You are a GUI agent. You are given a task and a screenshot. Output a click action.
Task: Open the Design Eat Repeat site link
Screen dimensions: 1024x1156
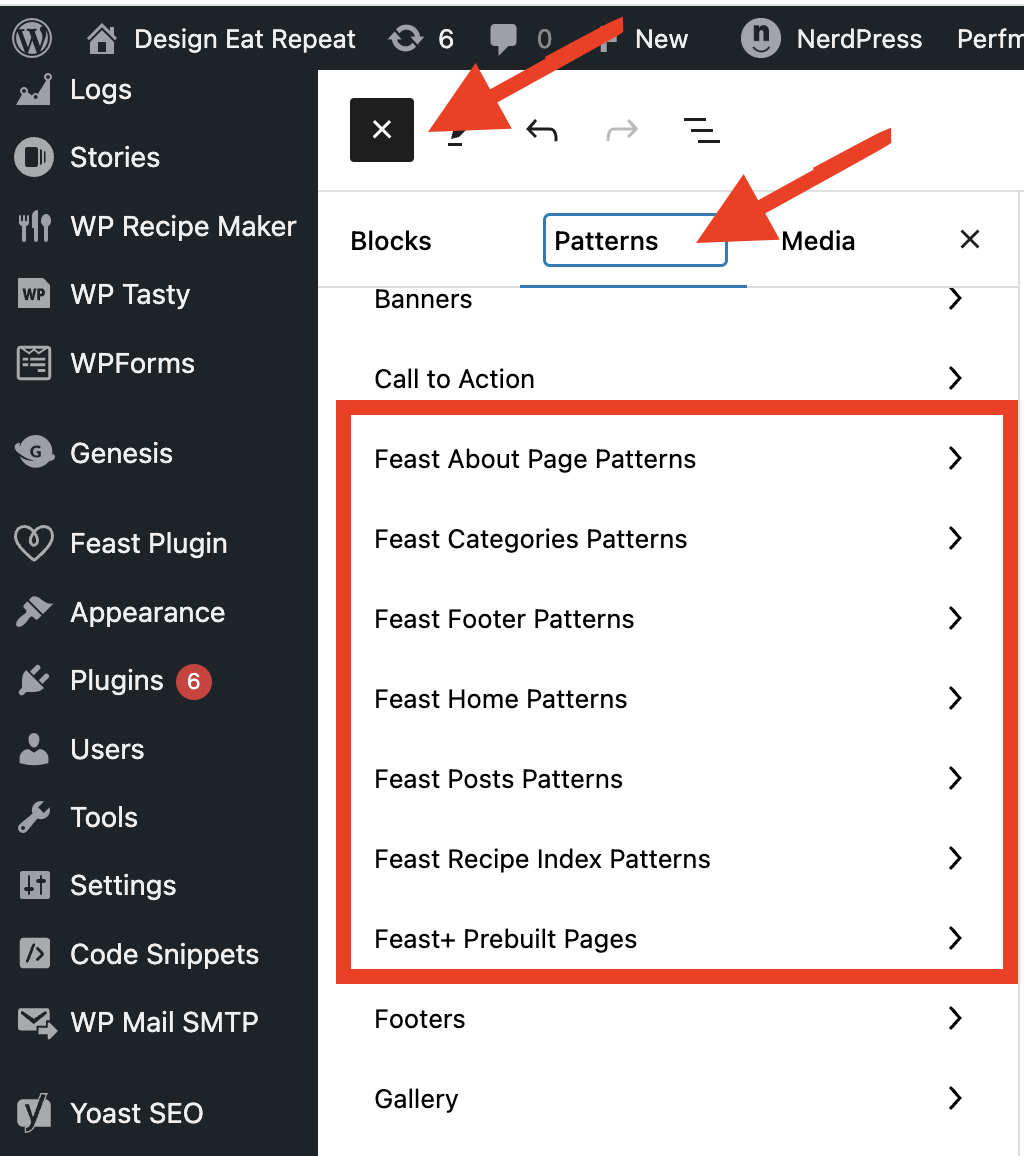(x=244, y=39)
